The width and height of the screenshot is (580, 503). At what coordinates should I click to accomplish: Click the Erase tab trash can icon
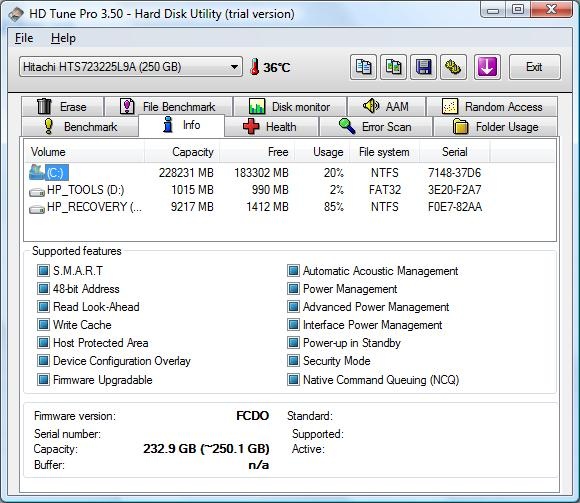[44, 106]
